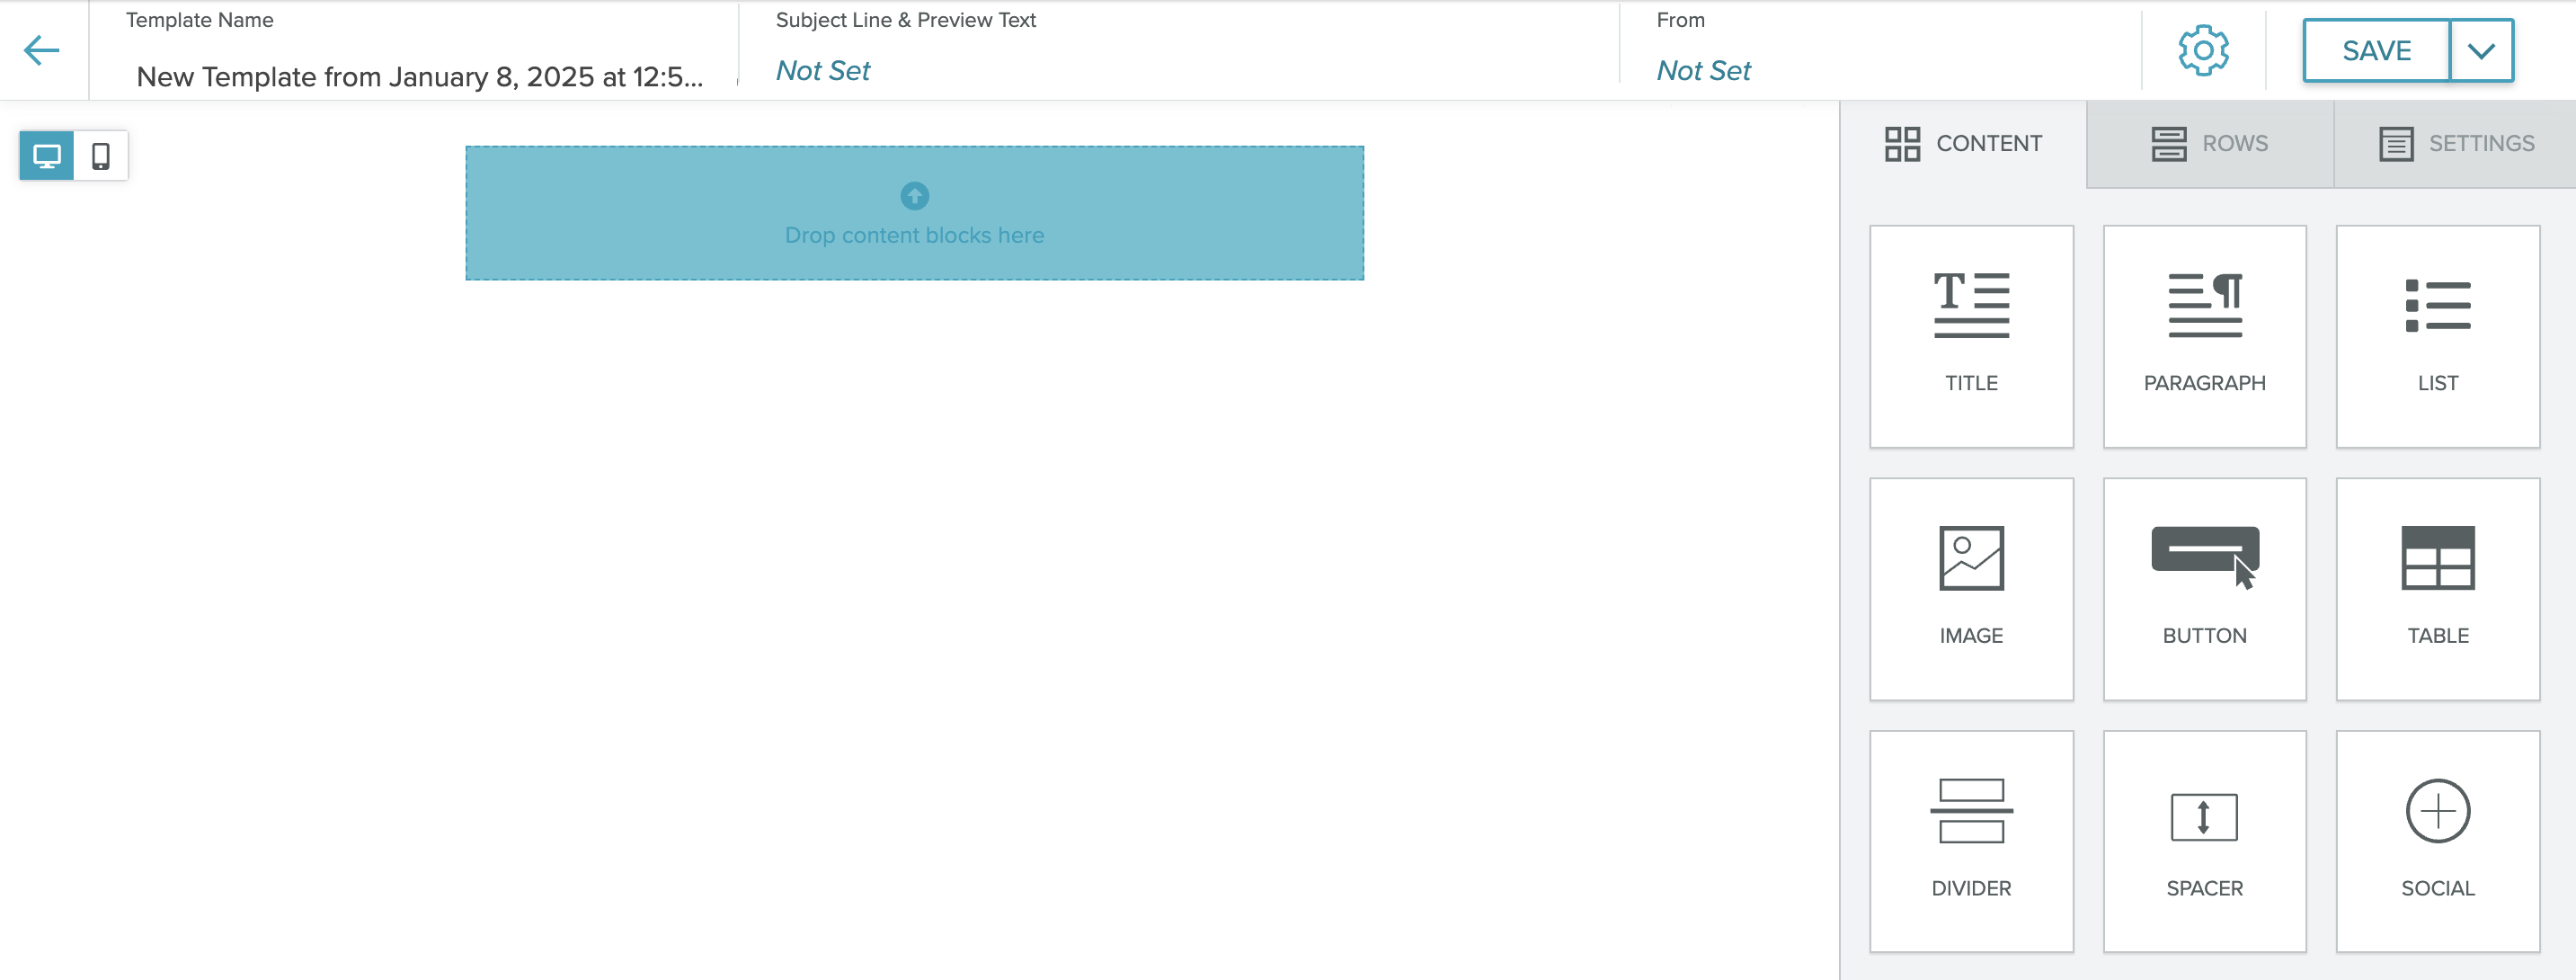This screenshot has height=980, width=2576.
Task: Select the Divider content block
Action: point(1971,841)
